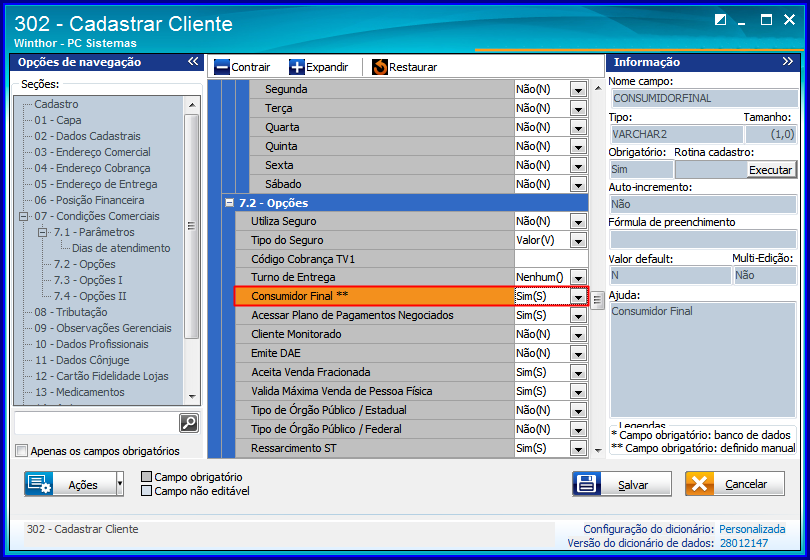The image size is (810, 560).
Task: Click the Ações gear list icon
Action: pyautogui.click(x=39, y=484)
